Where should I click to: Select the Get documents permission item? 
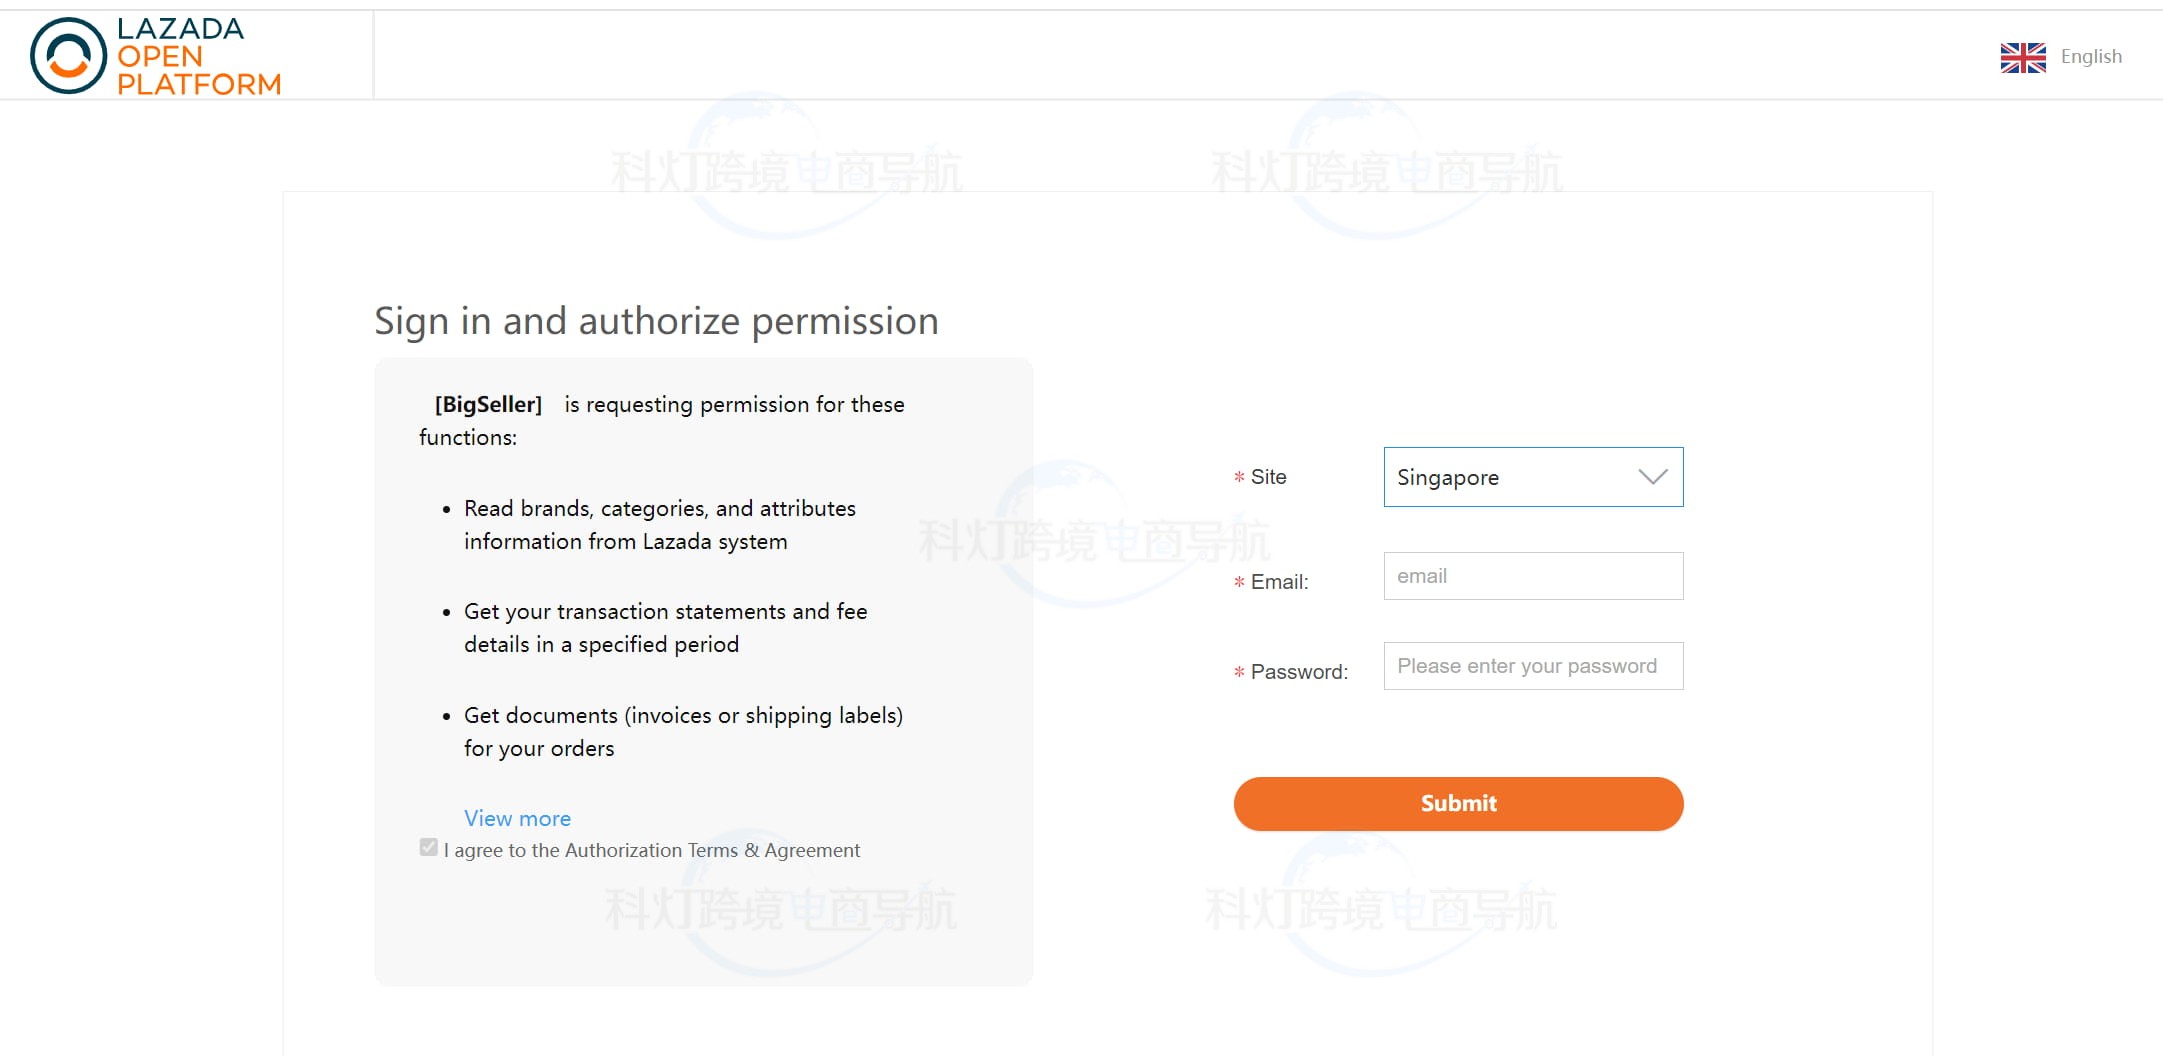pos(682,731)
